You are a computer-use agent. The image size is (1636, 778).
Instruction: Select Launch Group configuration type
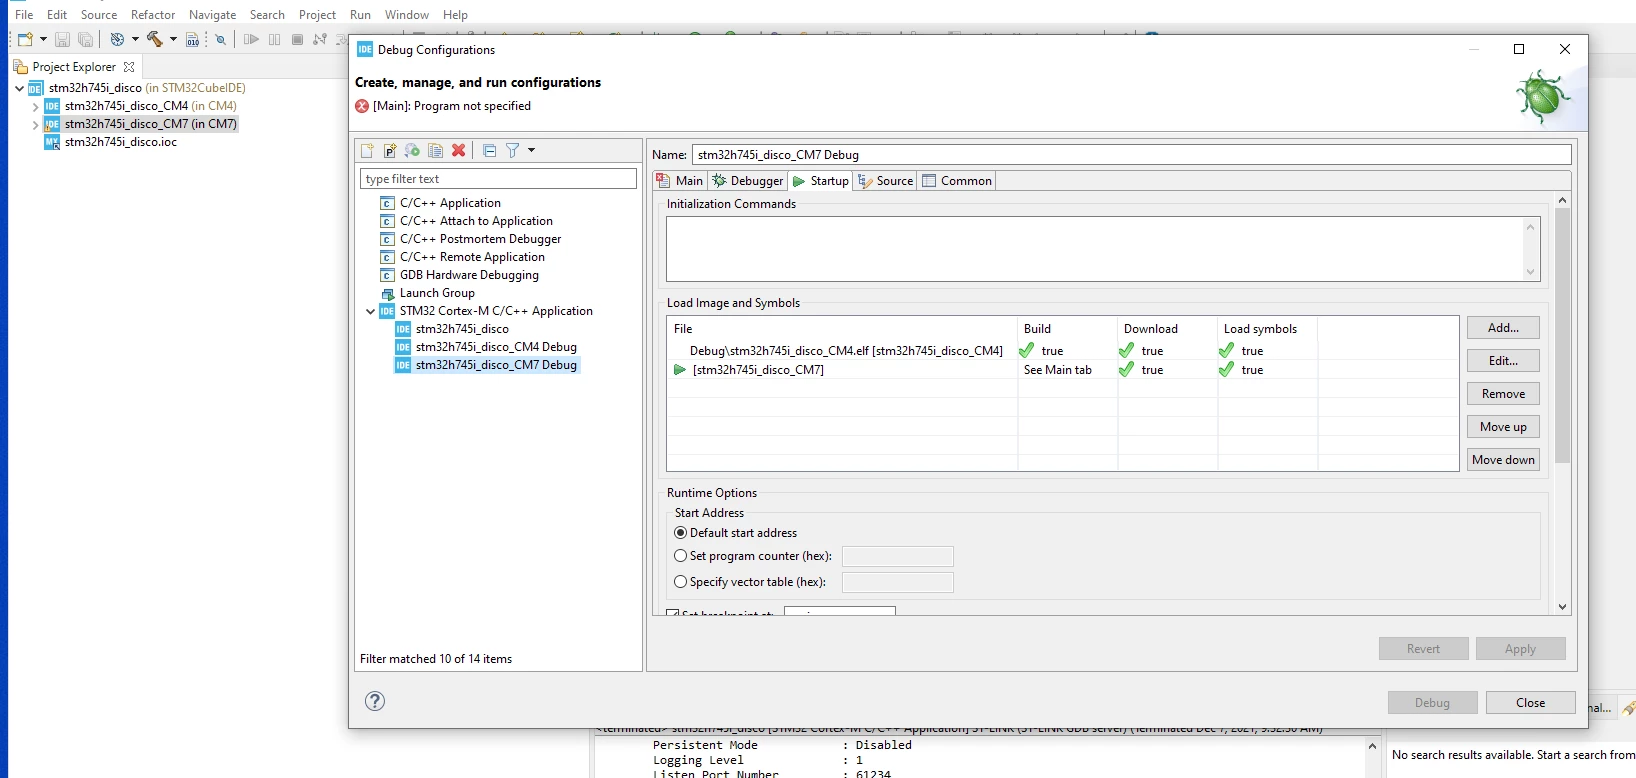coord(437,293)
